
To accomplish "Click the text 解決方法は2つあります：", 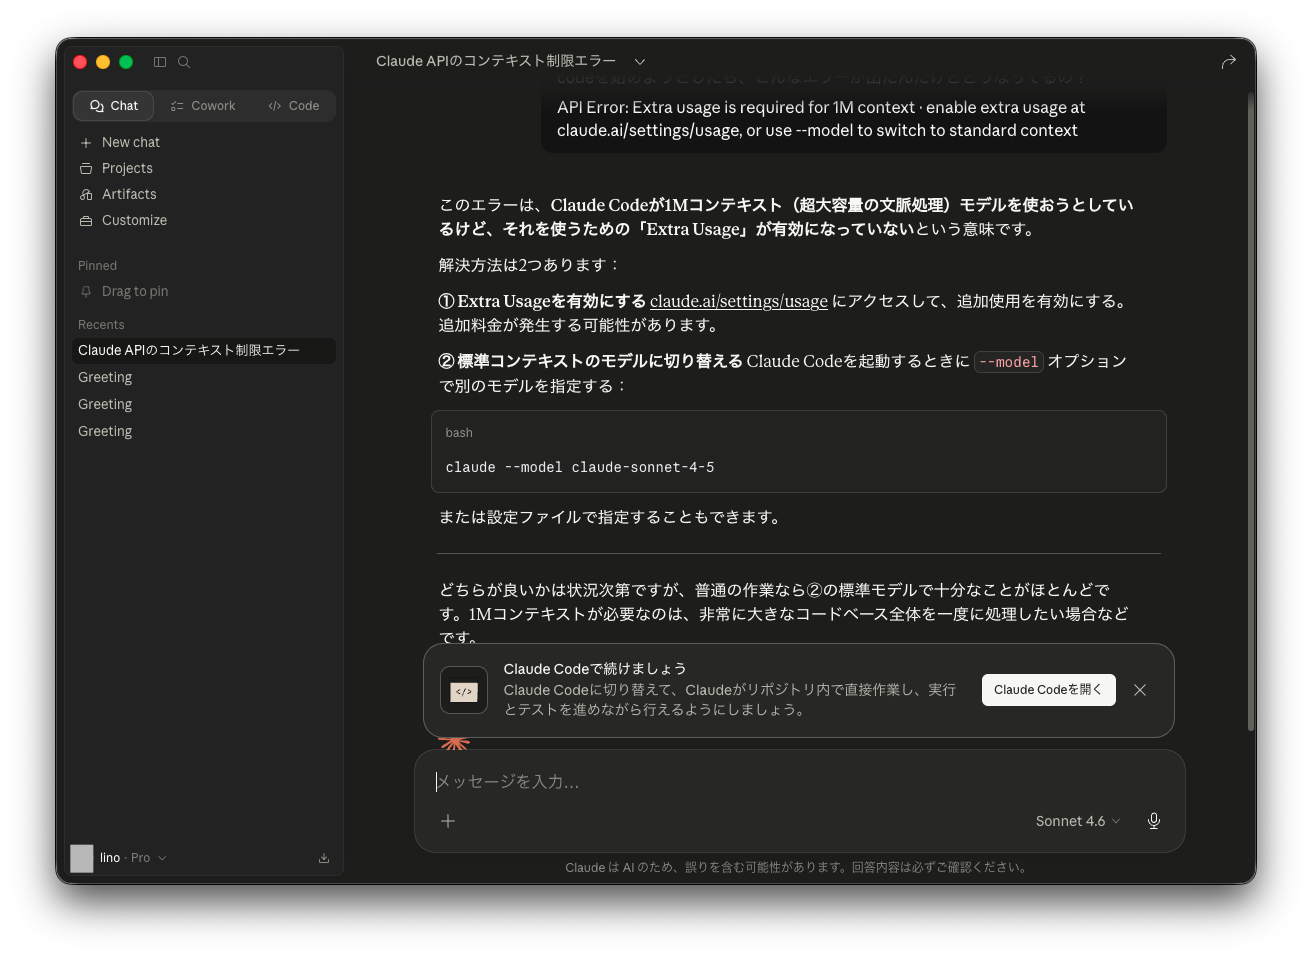I will tap(530, 265).
